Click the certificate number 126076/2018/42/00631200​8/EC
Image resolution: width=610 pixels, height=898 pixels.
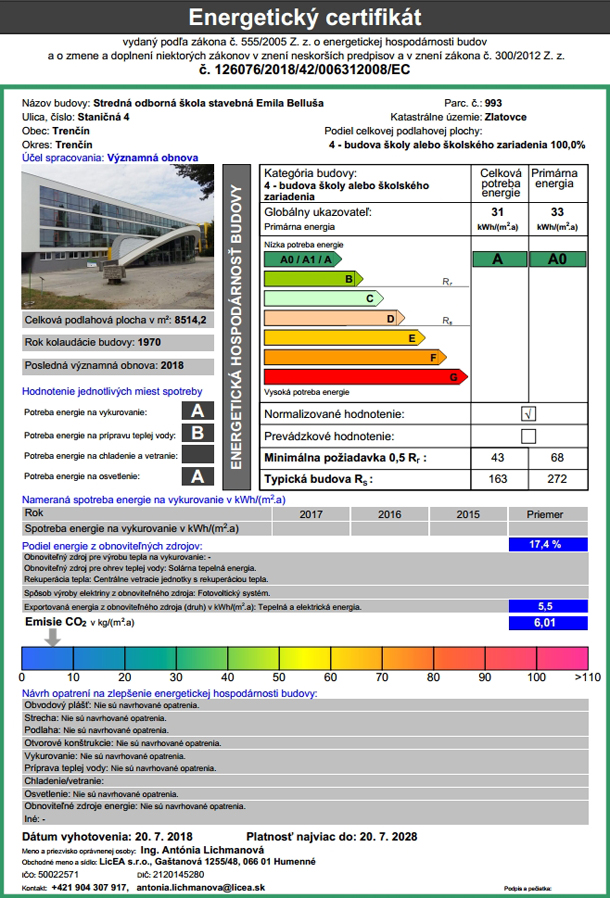[x=305, y=70]
